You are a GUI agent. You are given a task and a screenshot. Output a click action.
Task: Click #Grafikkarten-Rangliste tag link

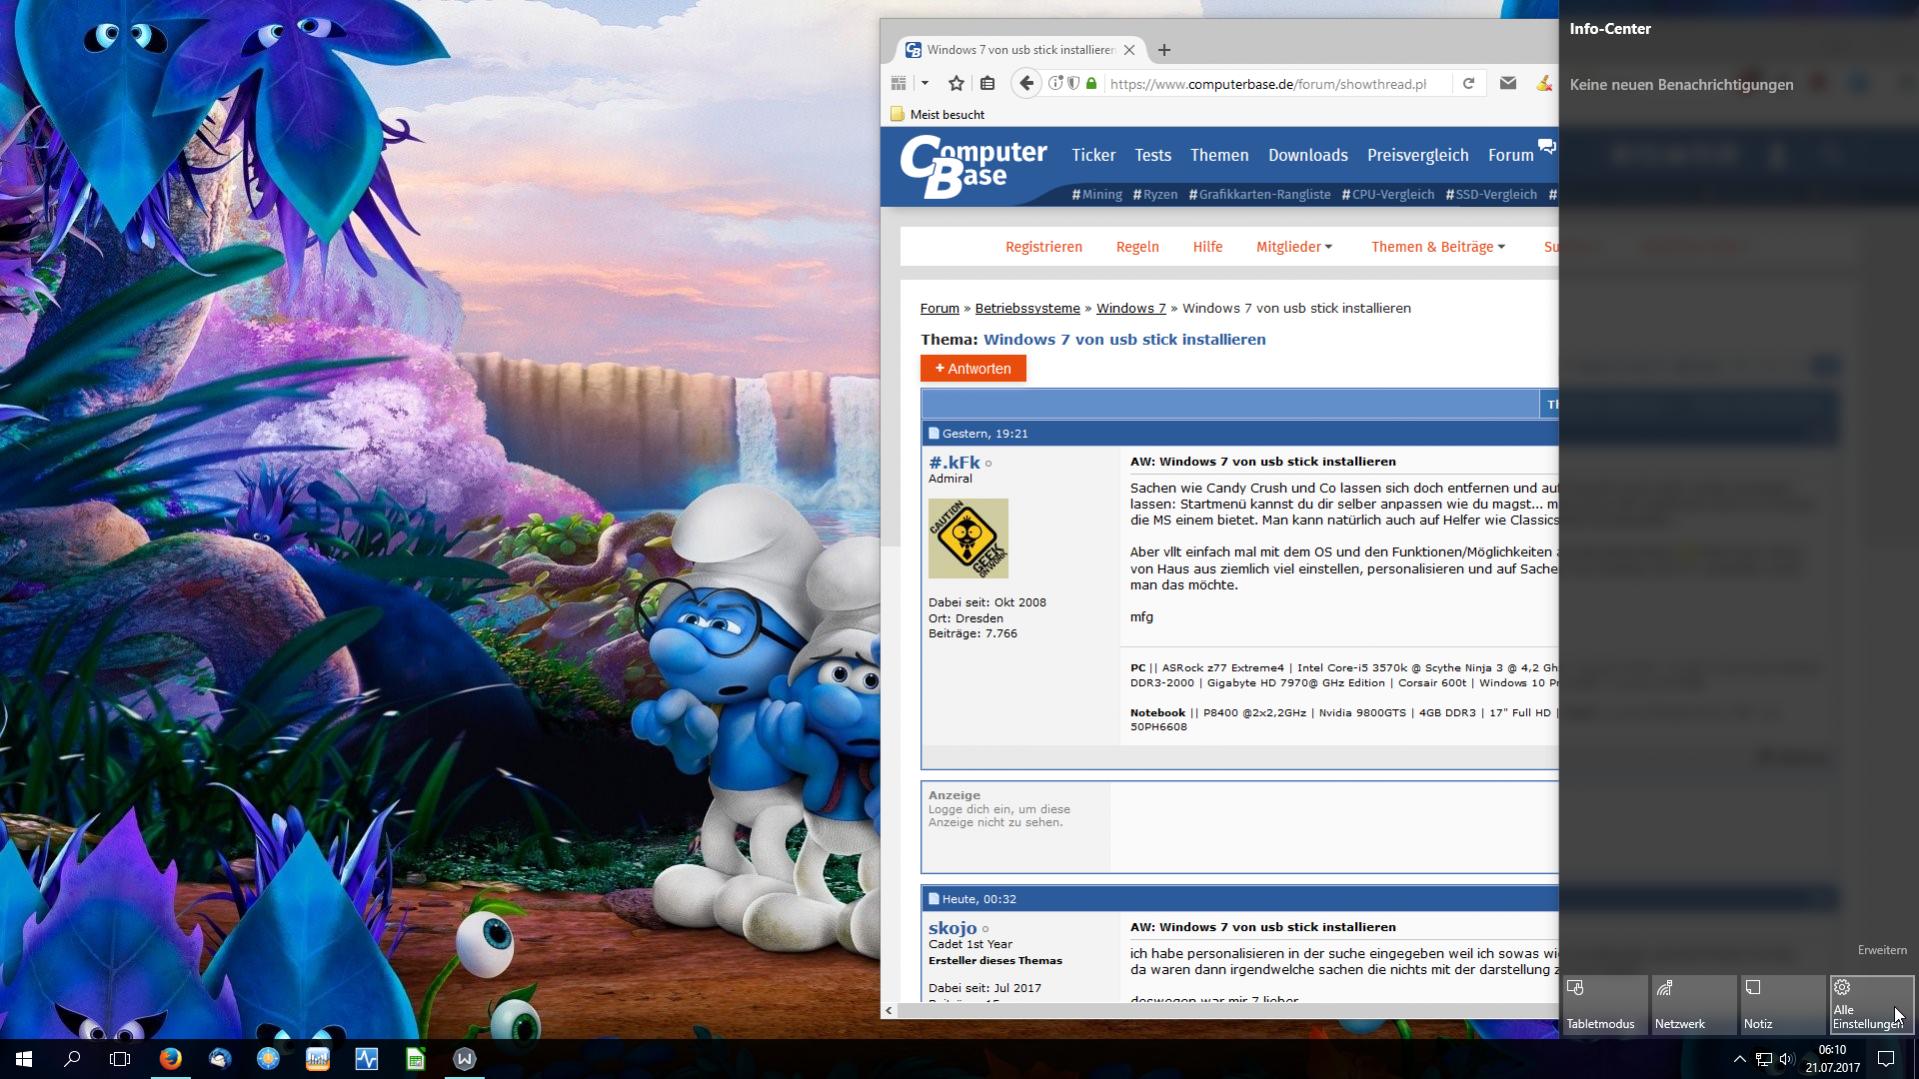click(x=1260, y=195)
